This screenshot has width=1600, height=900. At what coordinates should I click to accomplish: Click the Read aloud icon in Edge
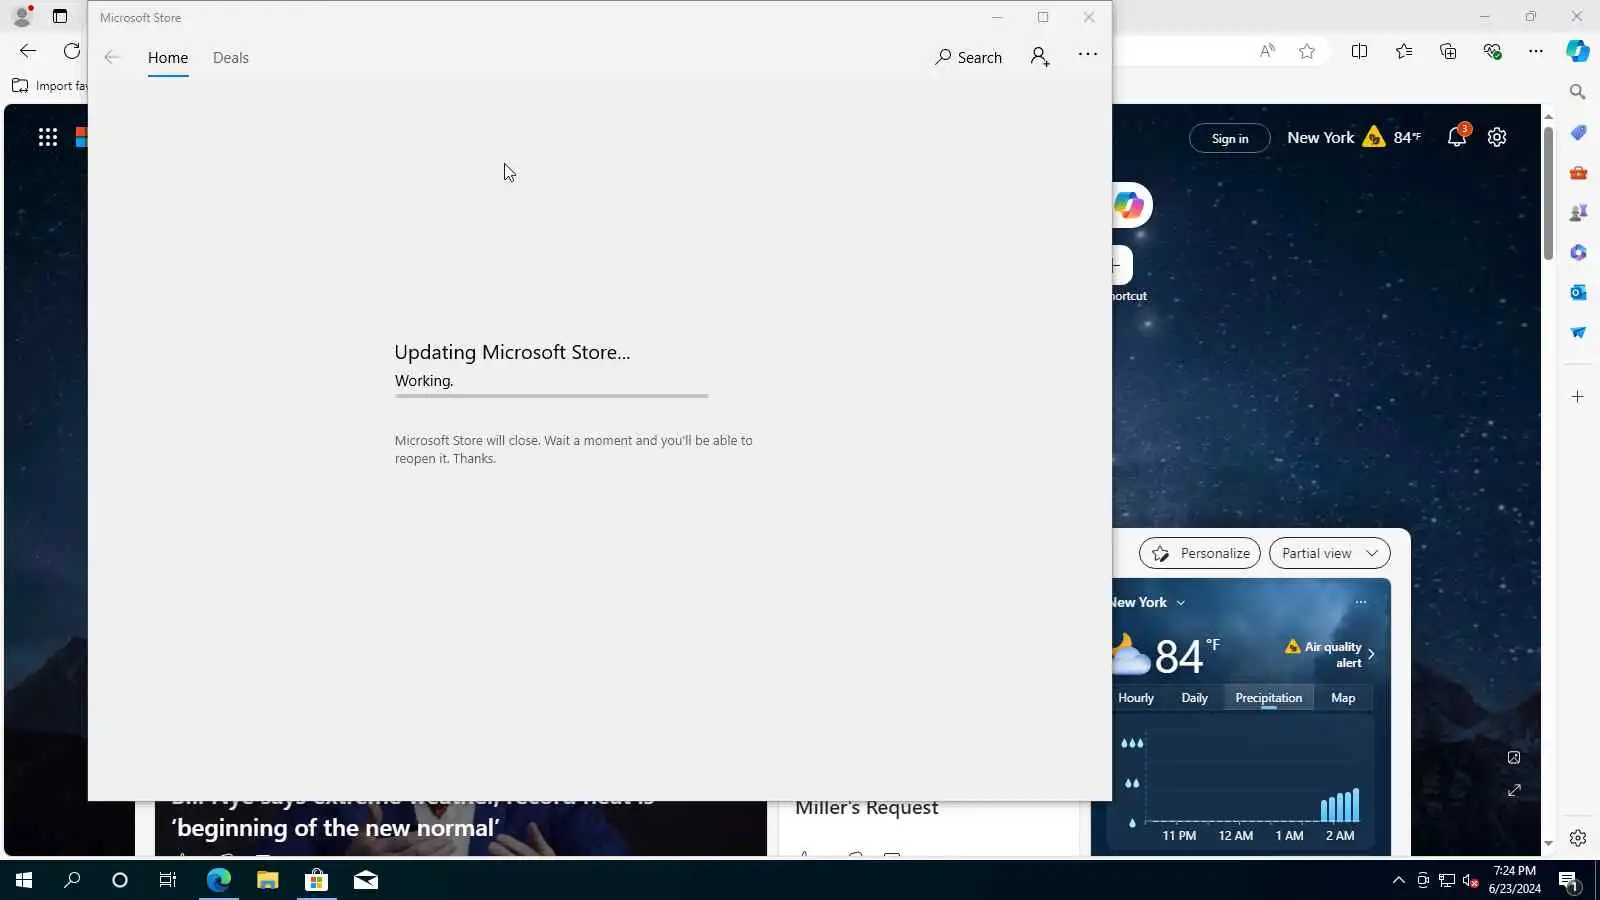coord(1267,51)
